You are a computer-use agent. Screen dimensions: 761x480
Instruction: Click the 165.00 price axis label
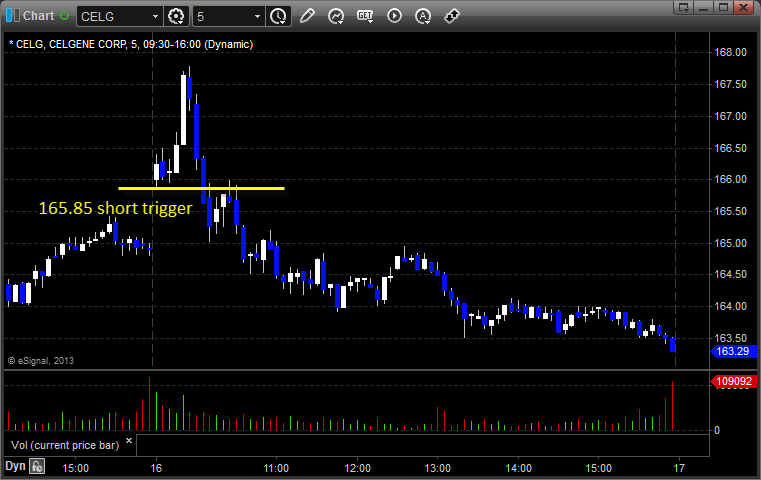click(x=730, y=243)
